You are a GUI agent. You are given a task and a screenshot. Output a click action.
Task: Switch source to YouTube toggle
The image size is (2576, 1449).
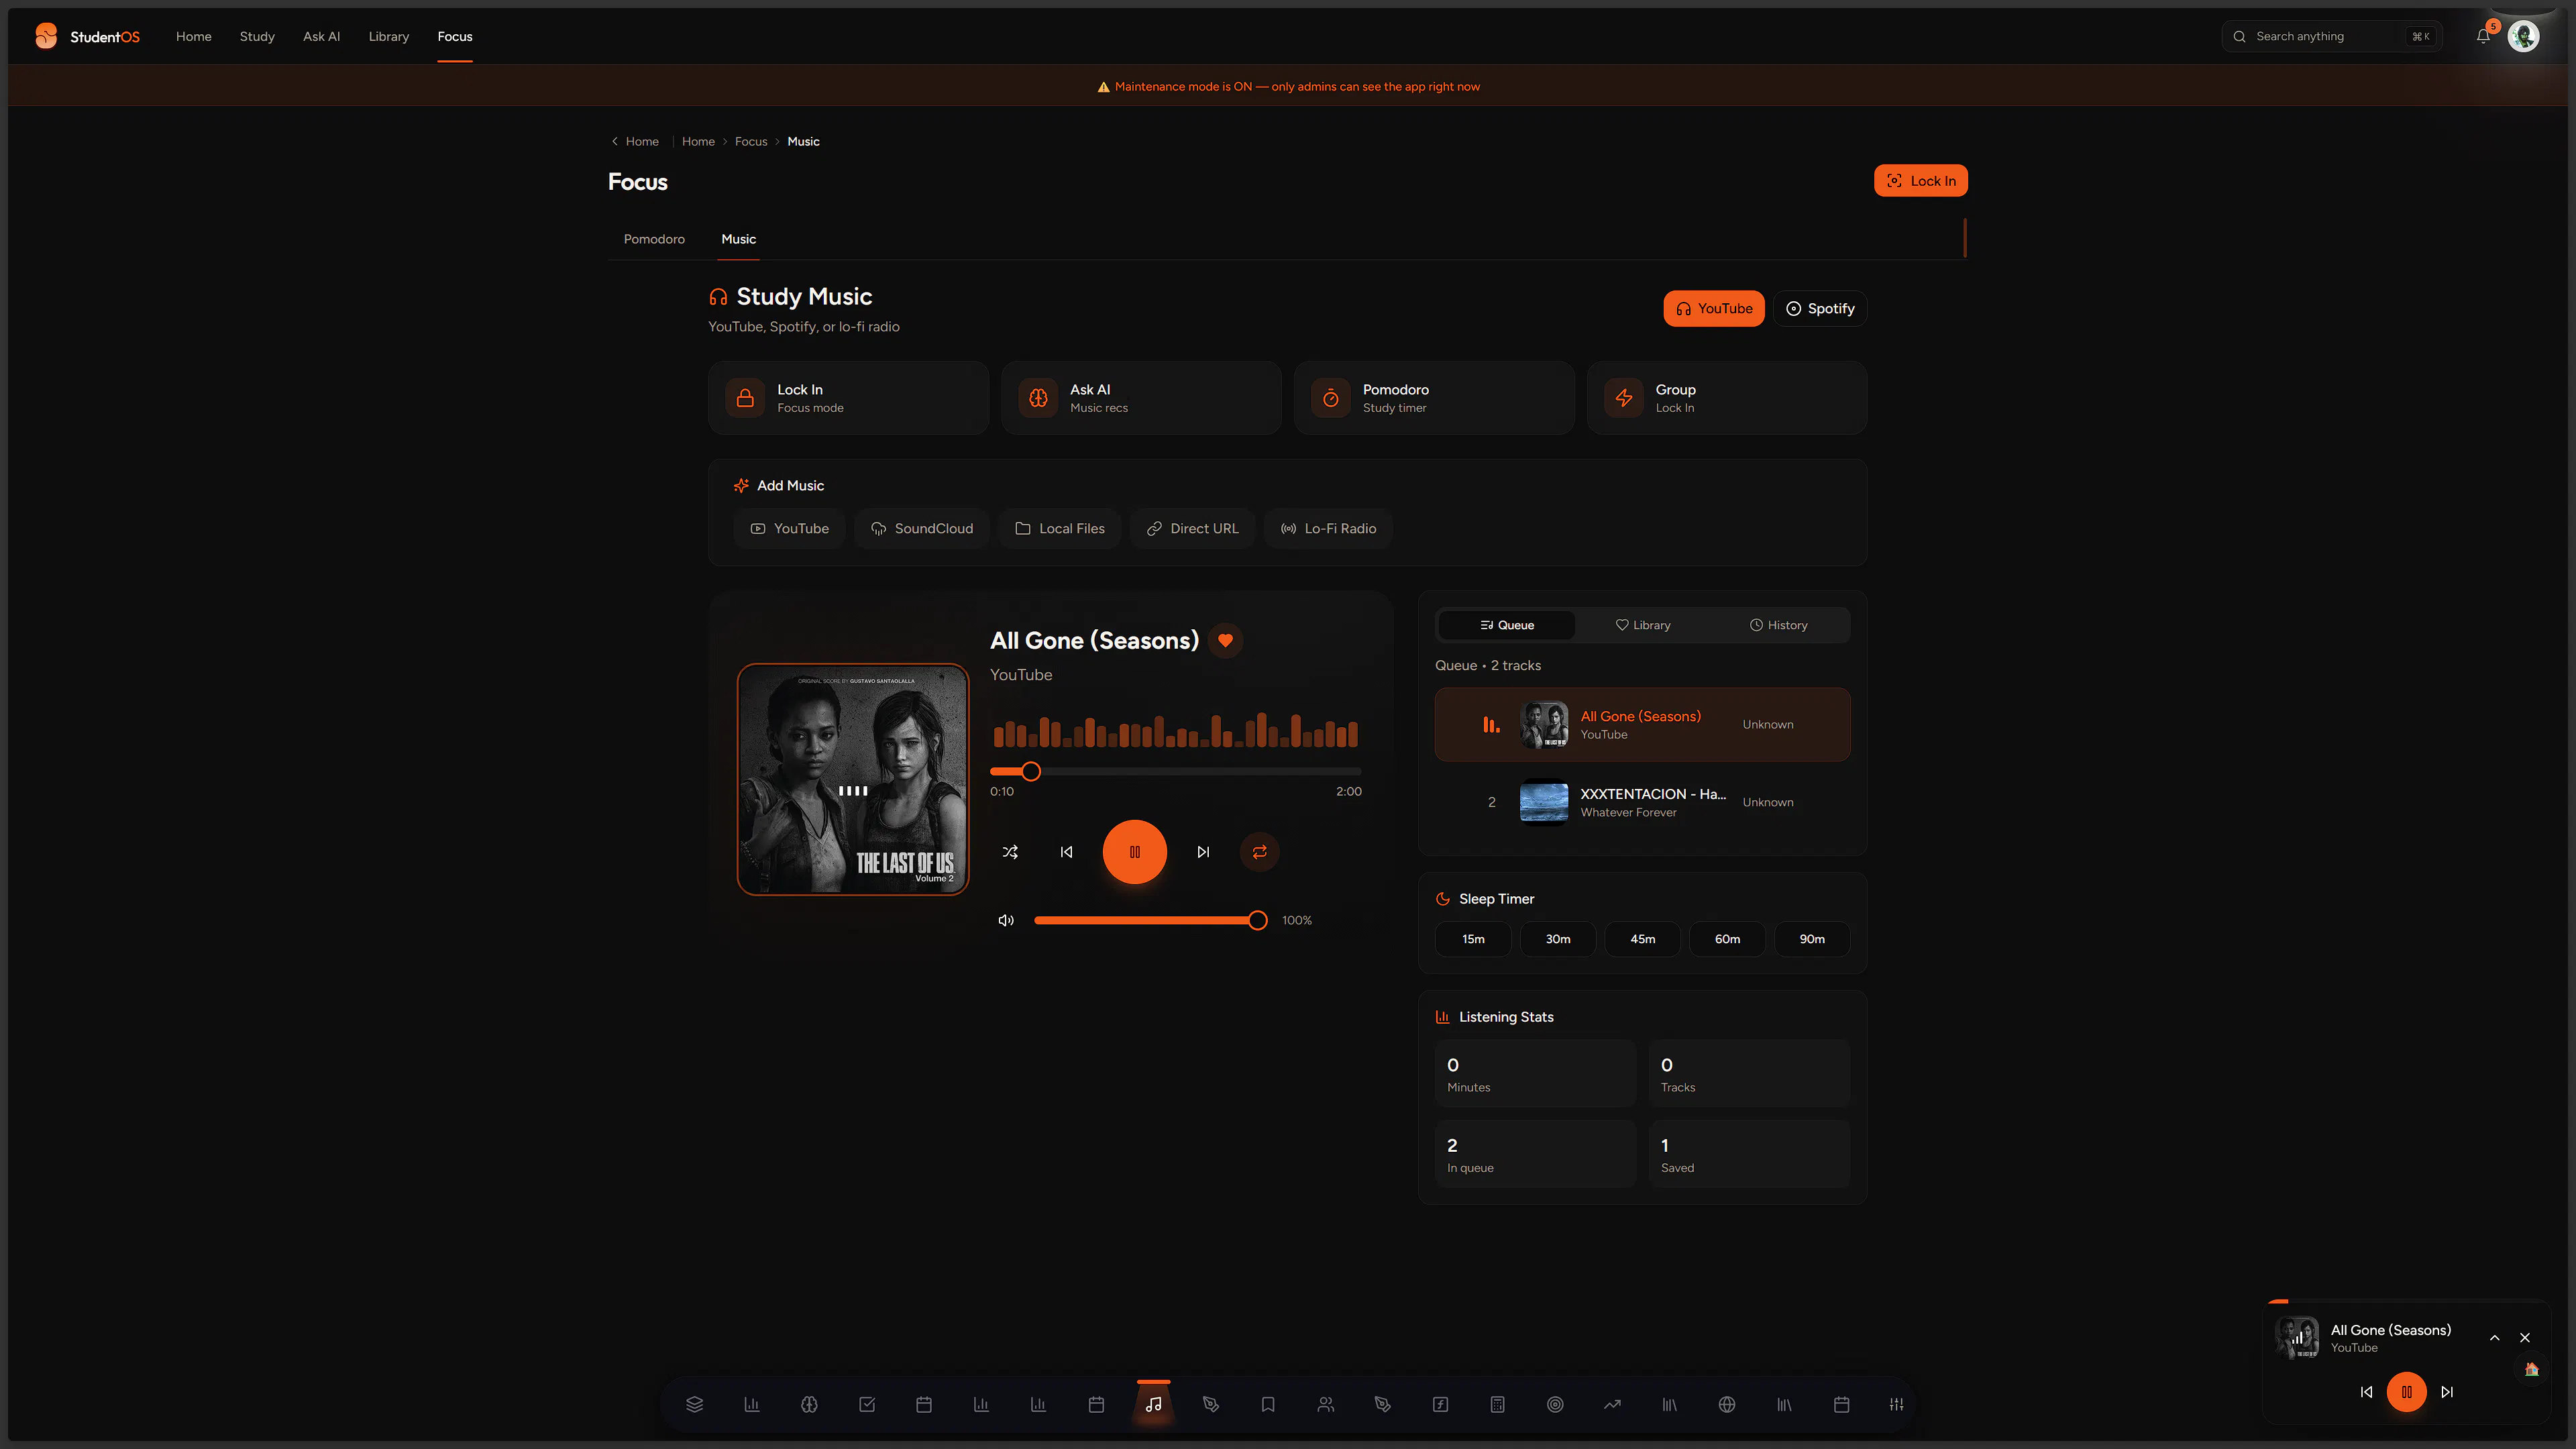pos(1714,308)
